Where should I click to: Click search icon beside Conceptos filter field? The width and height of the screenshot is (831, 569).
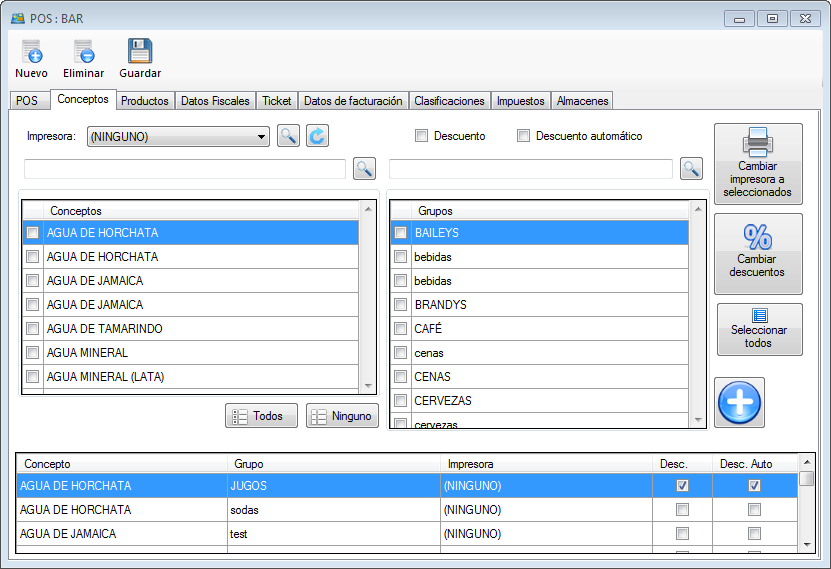coord(364,168)
